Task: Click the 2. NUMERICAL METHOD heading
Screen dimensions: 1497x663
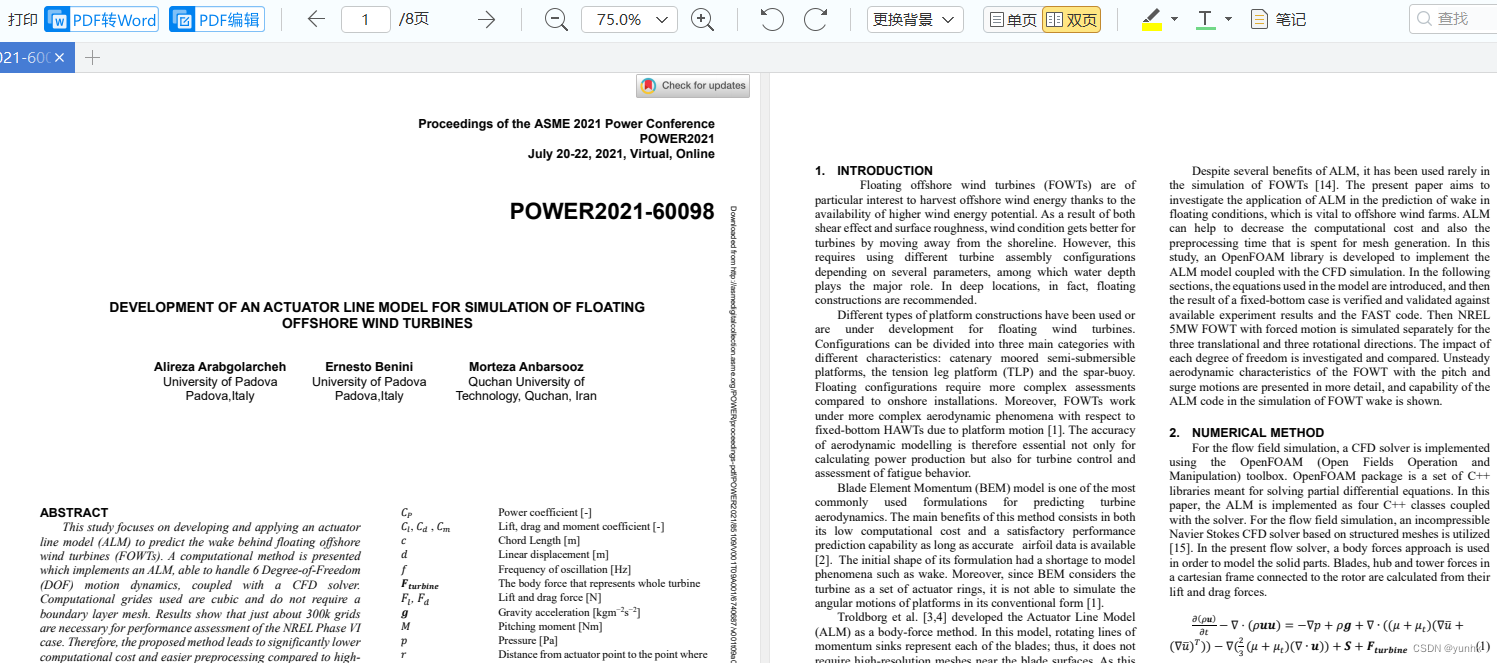Action: coord(1246,433)
